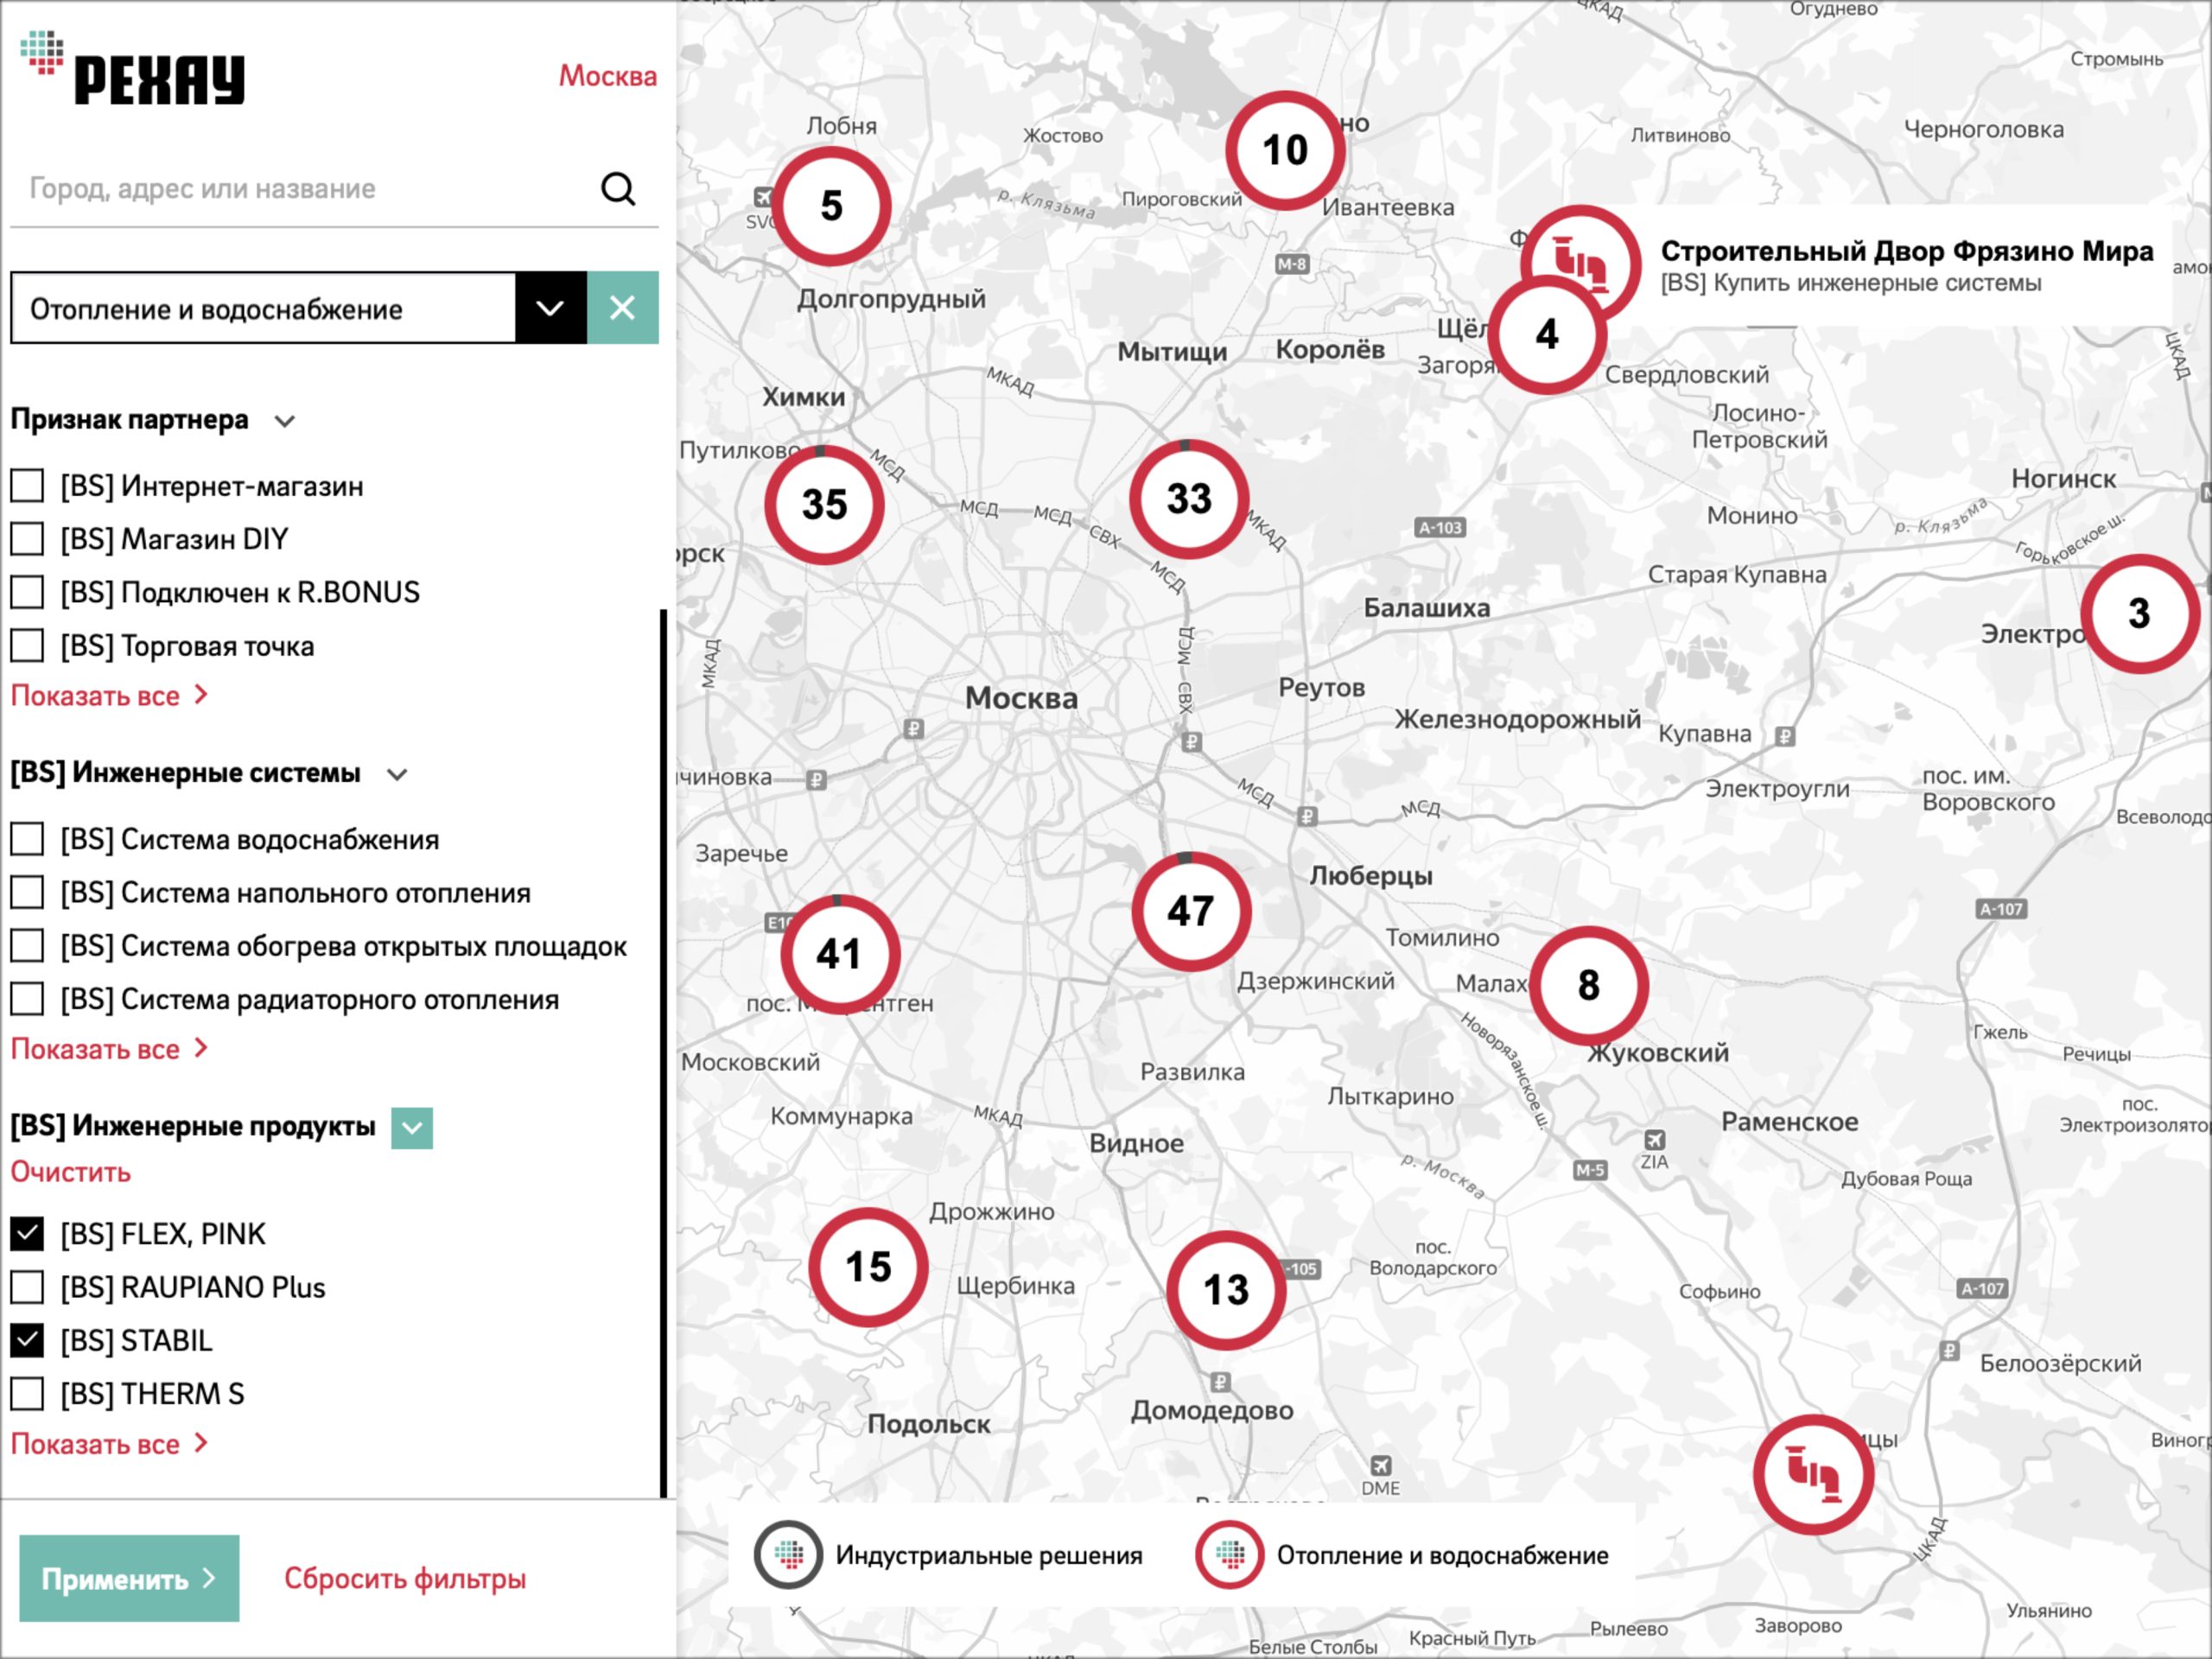Click the ZIA airport icon on map
Viewport: 2212px width, 1659px height.
1655,1140
